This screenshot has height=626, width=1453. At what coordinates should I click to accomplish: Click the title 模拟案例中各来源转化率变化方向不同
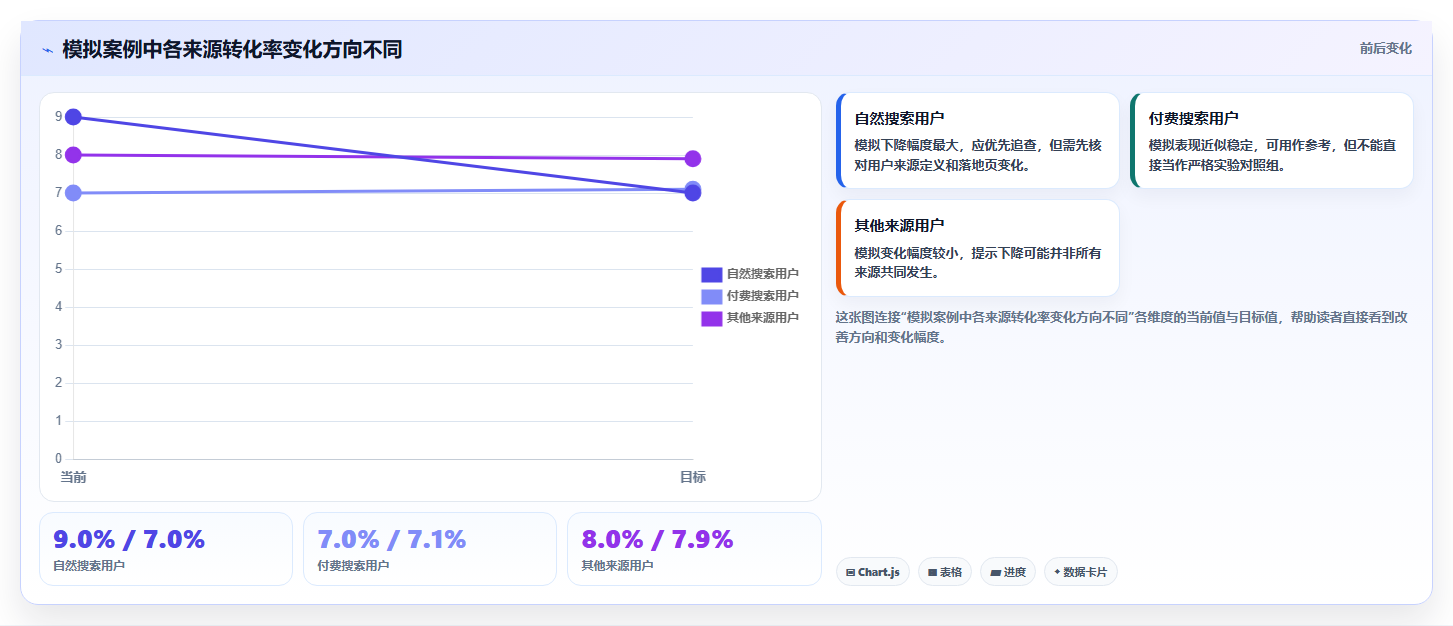tap(232, 49)
